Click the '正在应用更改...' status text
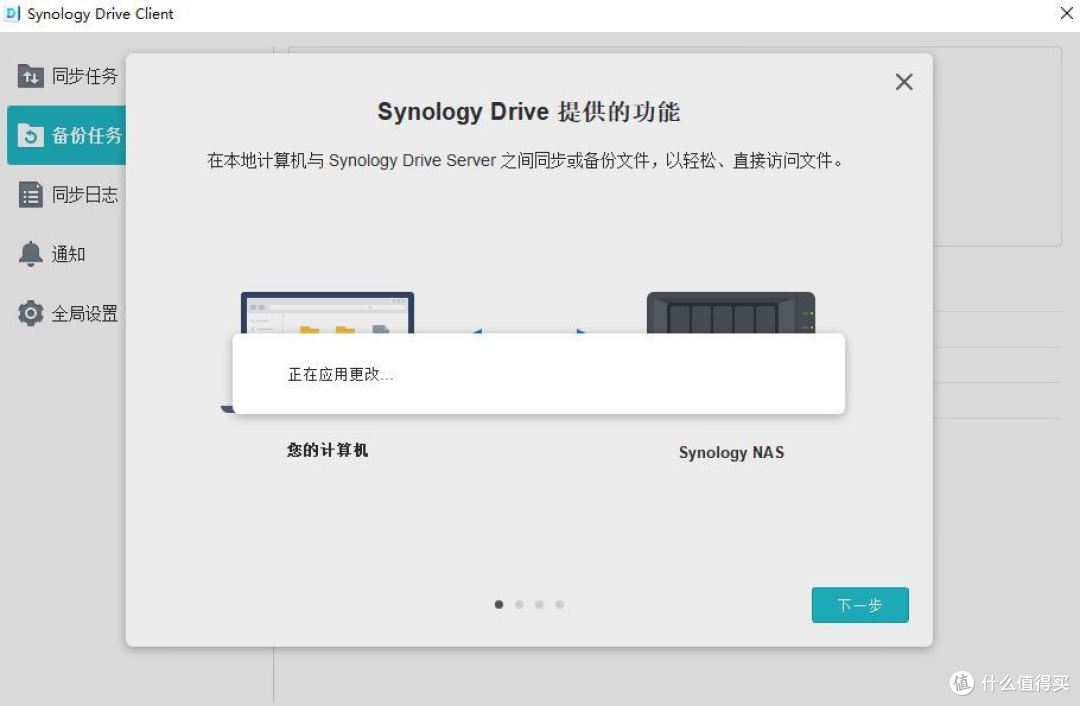 click(340, 374)
